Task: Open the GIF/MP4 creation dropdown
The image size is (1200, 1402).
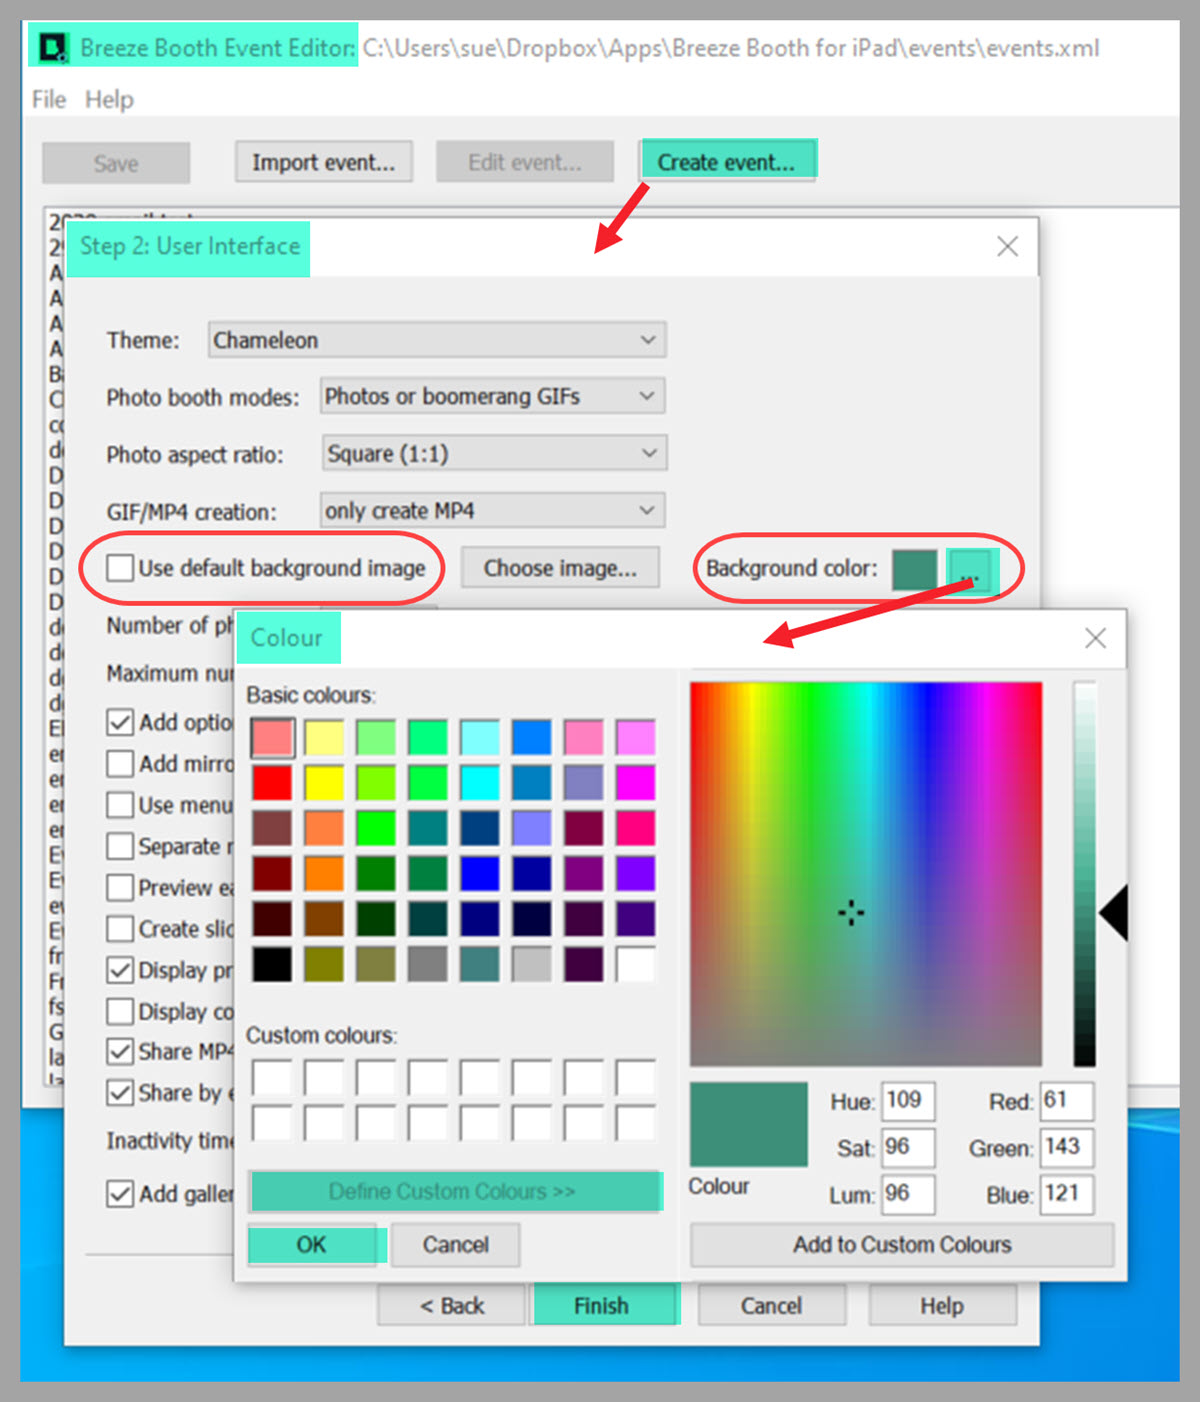Action: point(492,510)
